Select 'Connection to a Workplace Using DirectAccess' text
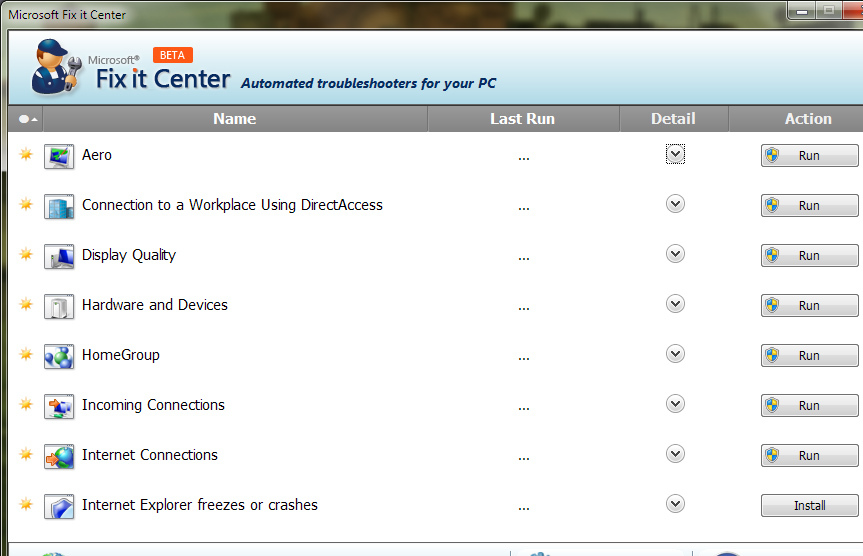 tap(232, 205)
